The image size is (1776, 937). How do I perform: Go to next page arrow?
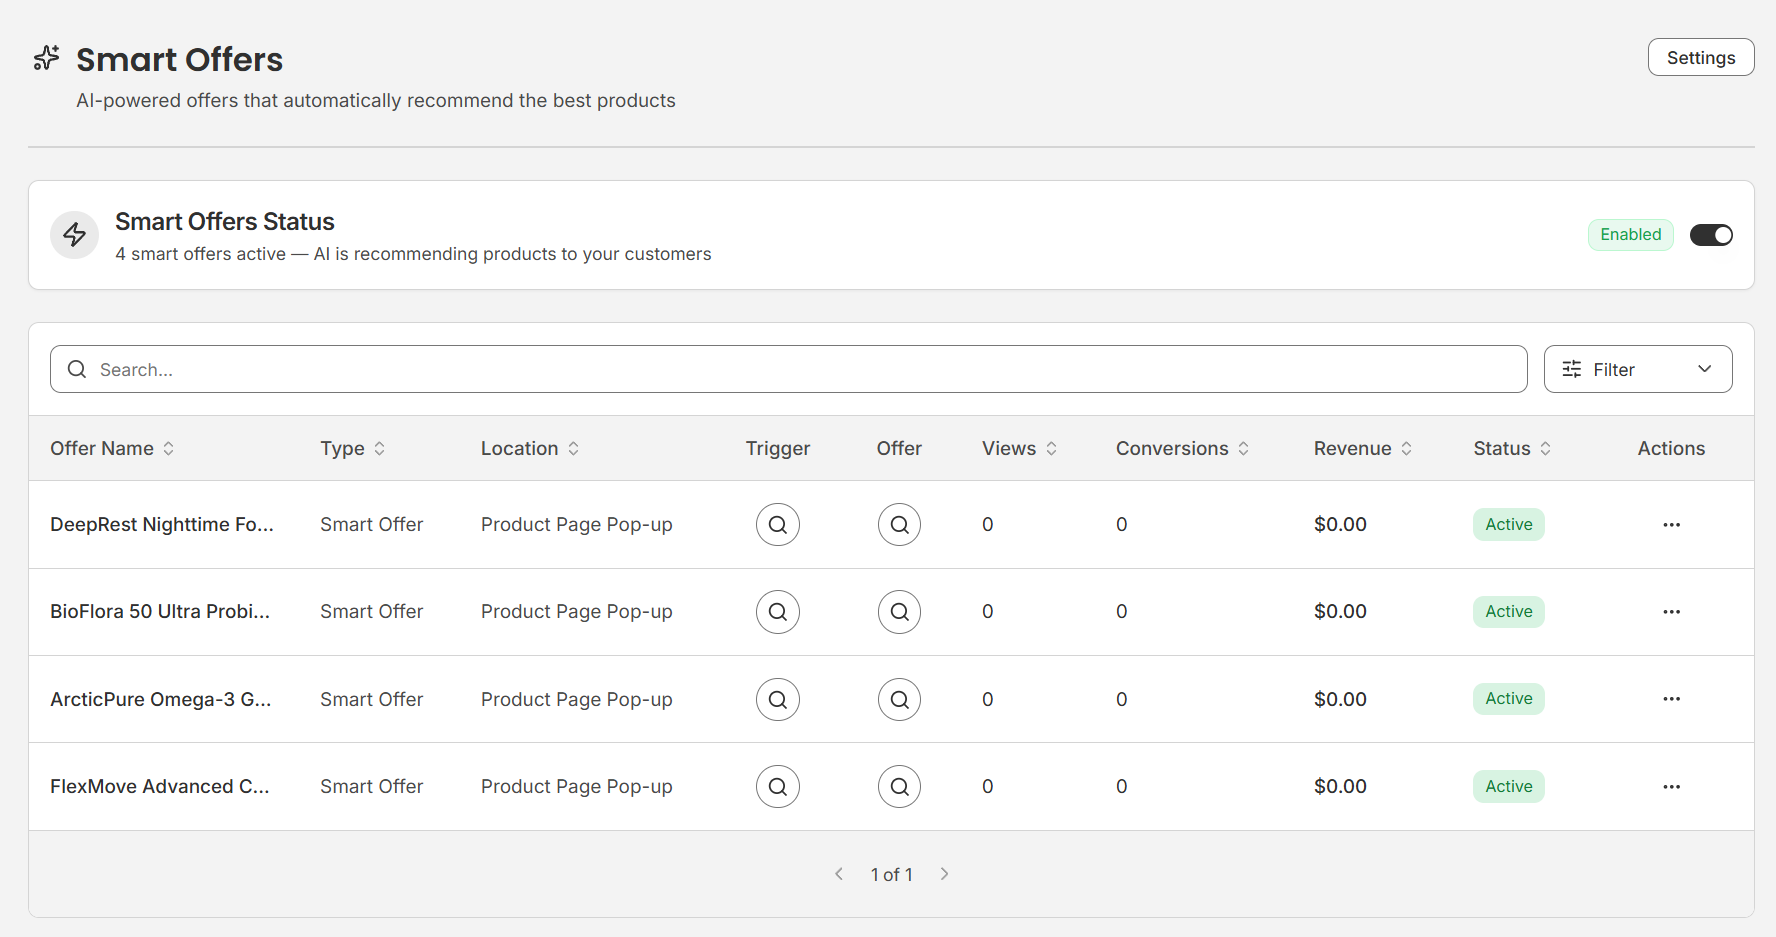click(944, 874)
